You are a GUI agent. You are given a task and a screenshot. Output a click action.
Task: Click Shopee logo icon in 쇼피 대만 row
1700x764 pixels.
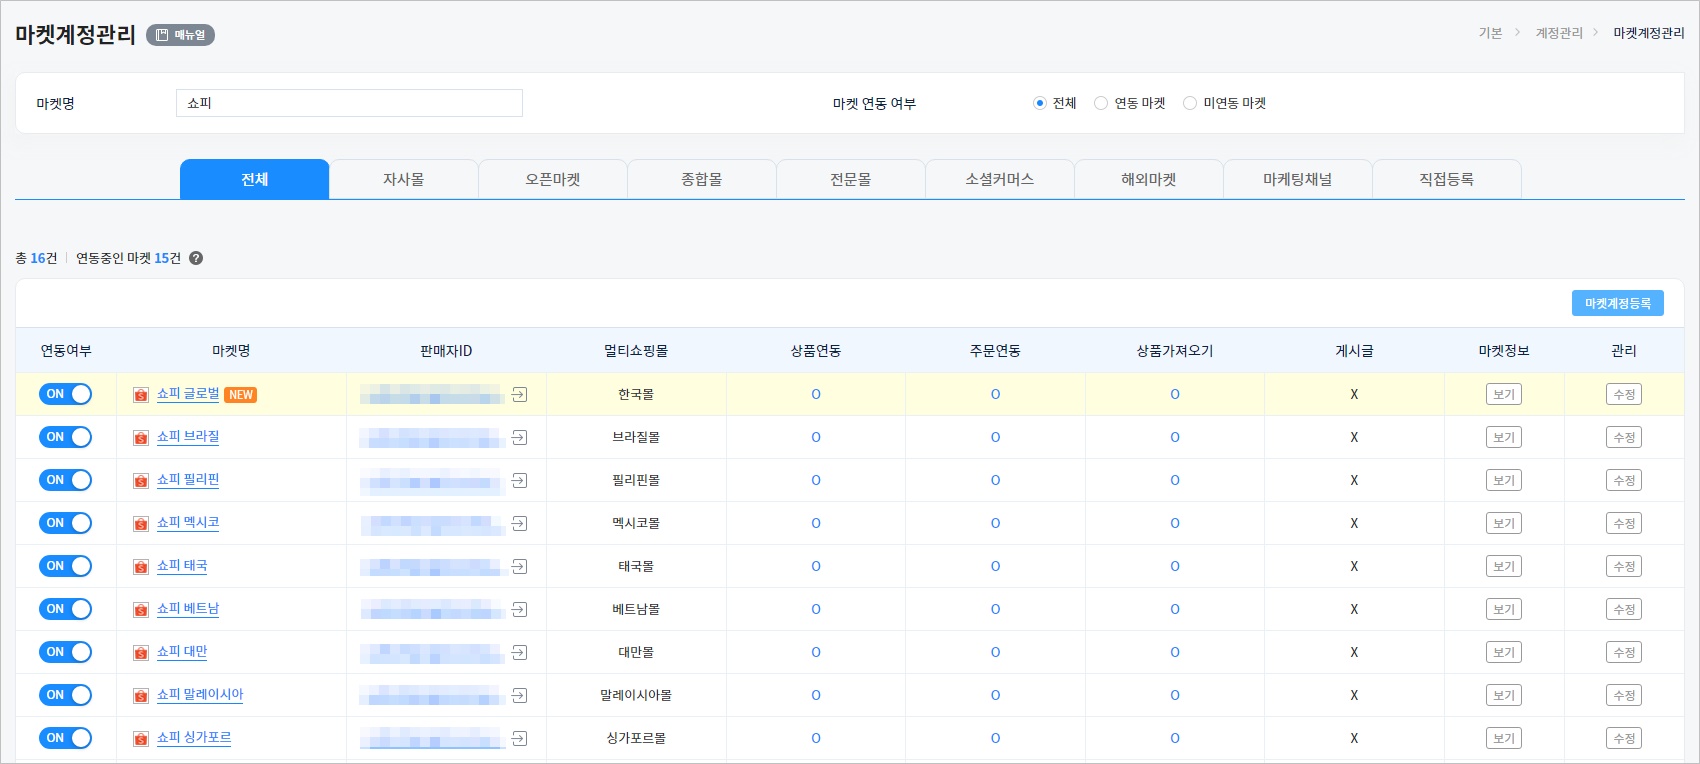tap(141, 653)
